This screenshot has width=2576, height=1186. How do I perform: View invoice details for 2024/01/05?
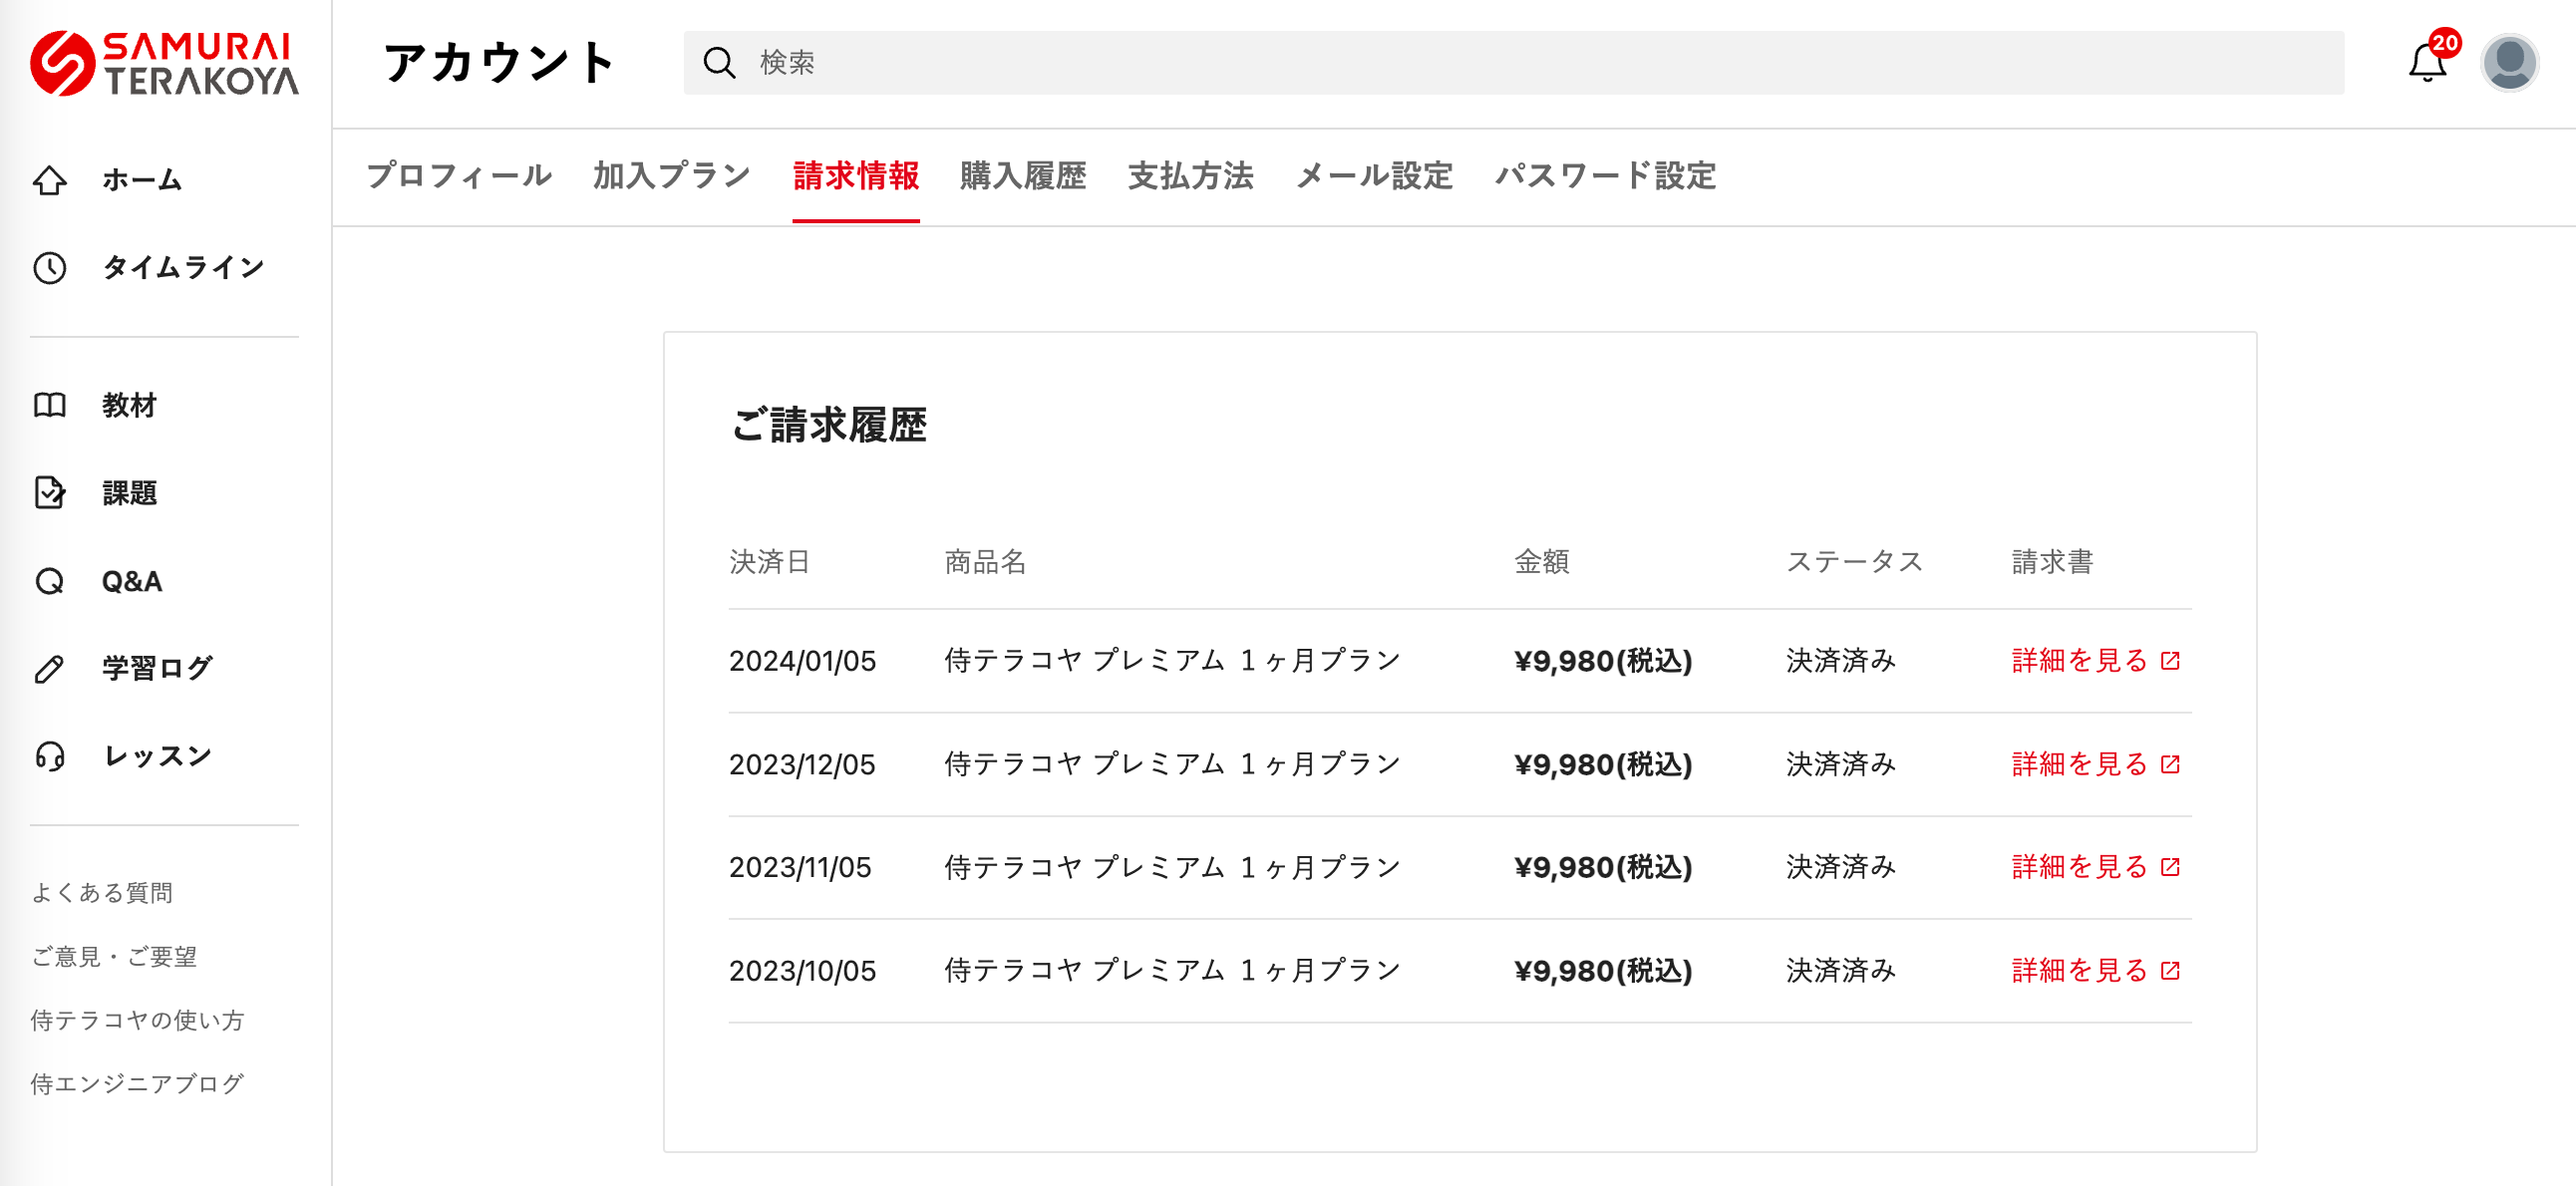click(2094, 661)
